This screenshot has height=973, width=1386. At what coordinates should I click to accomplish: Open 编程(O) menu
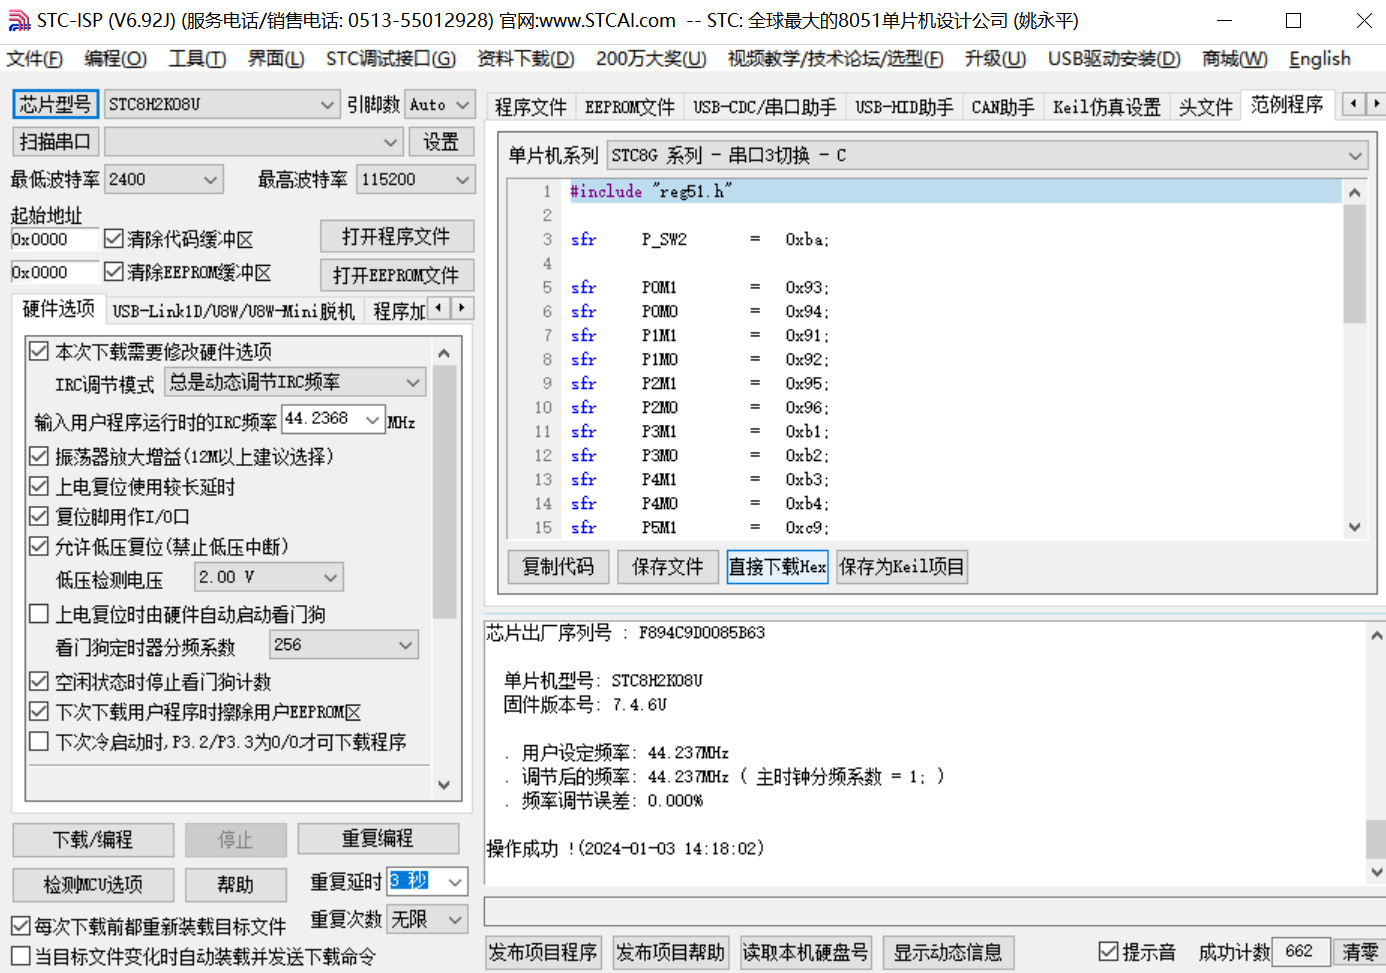(116, 59)
